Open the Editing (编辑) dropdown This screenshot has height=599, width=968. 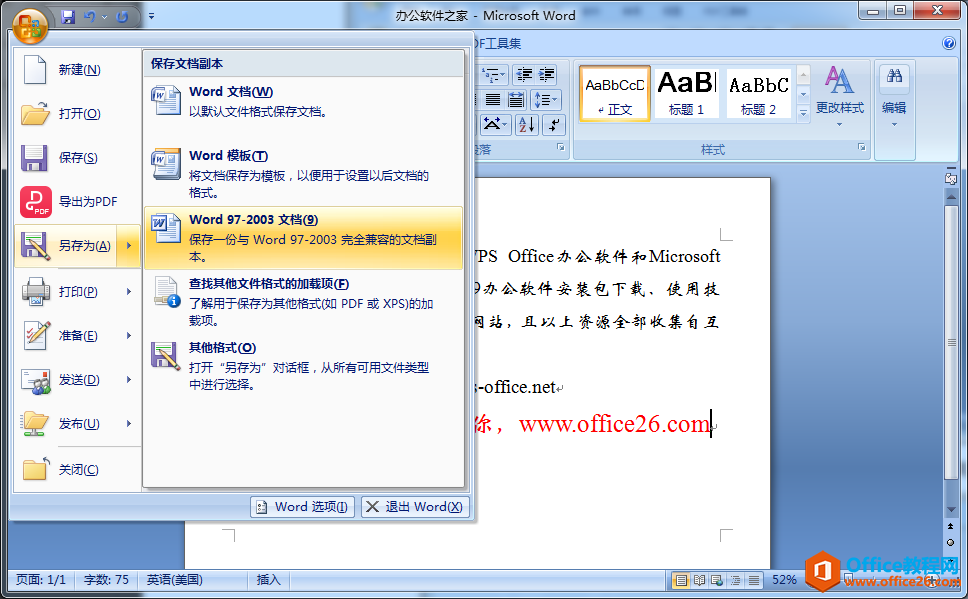894,97
